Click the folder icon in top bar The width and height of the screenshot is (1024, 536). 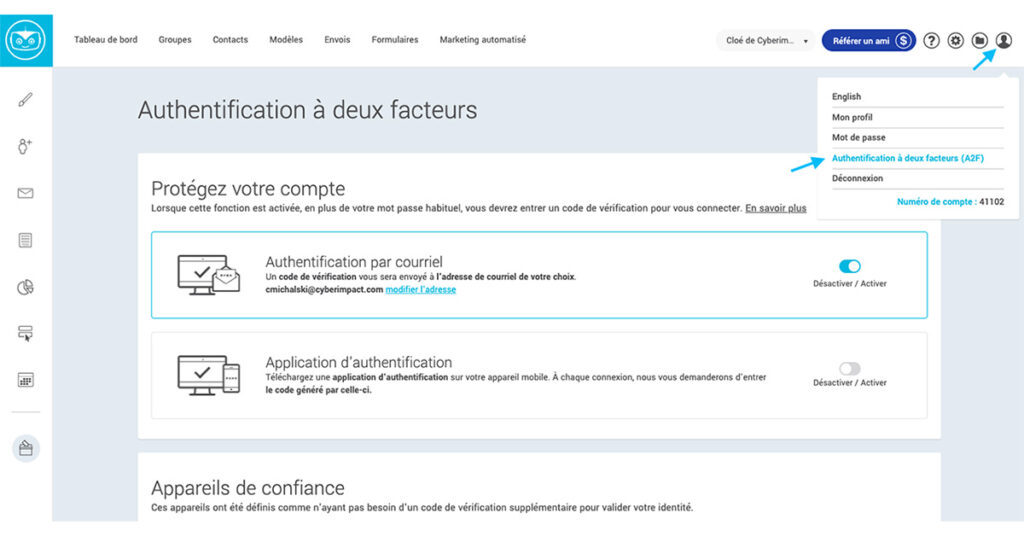(x=980, y=41)
